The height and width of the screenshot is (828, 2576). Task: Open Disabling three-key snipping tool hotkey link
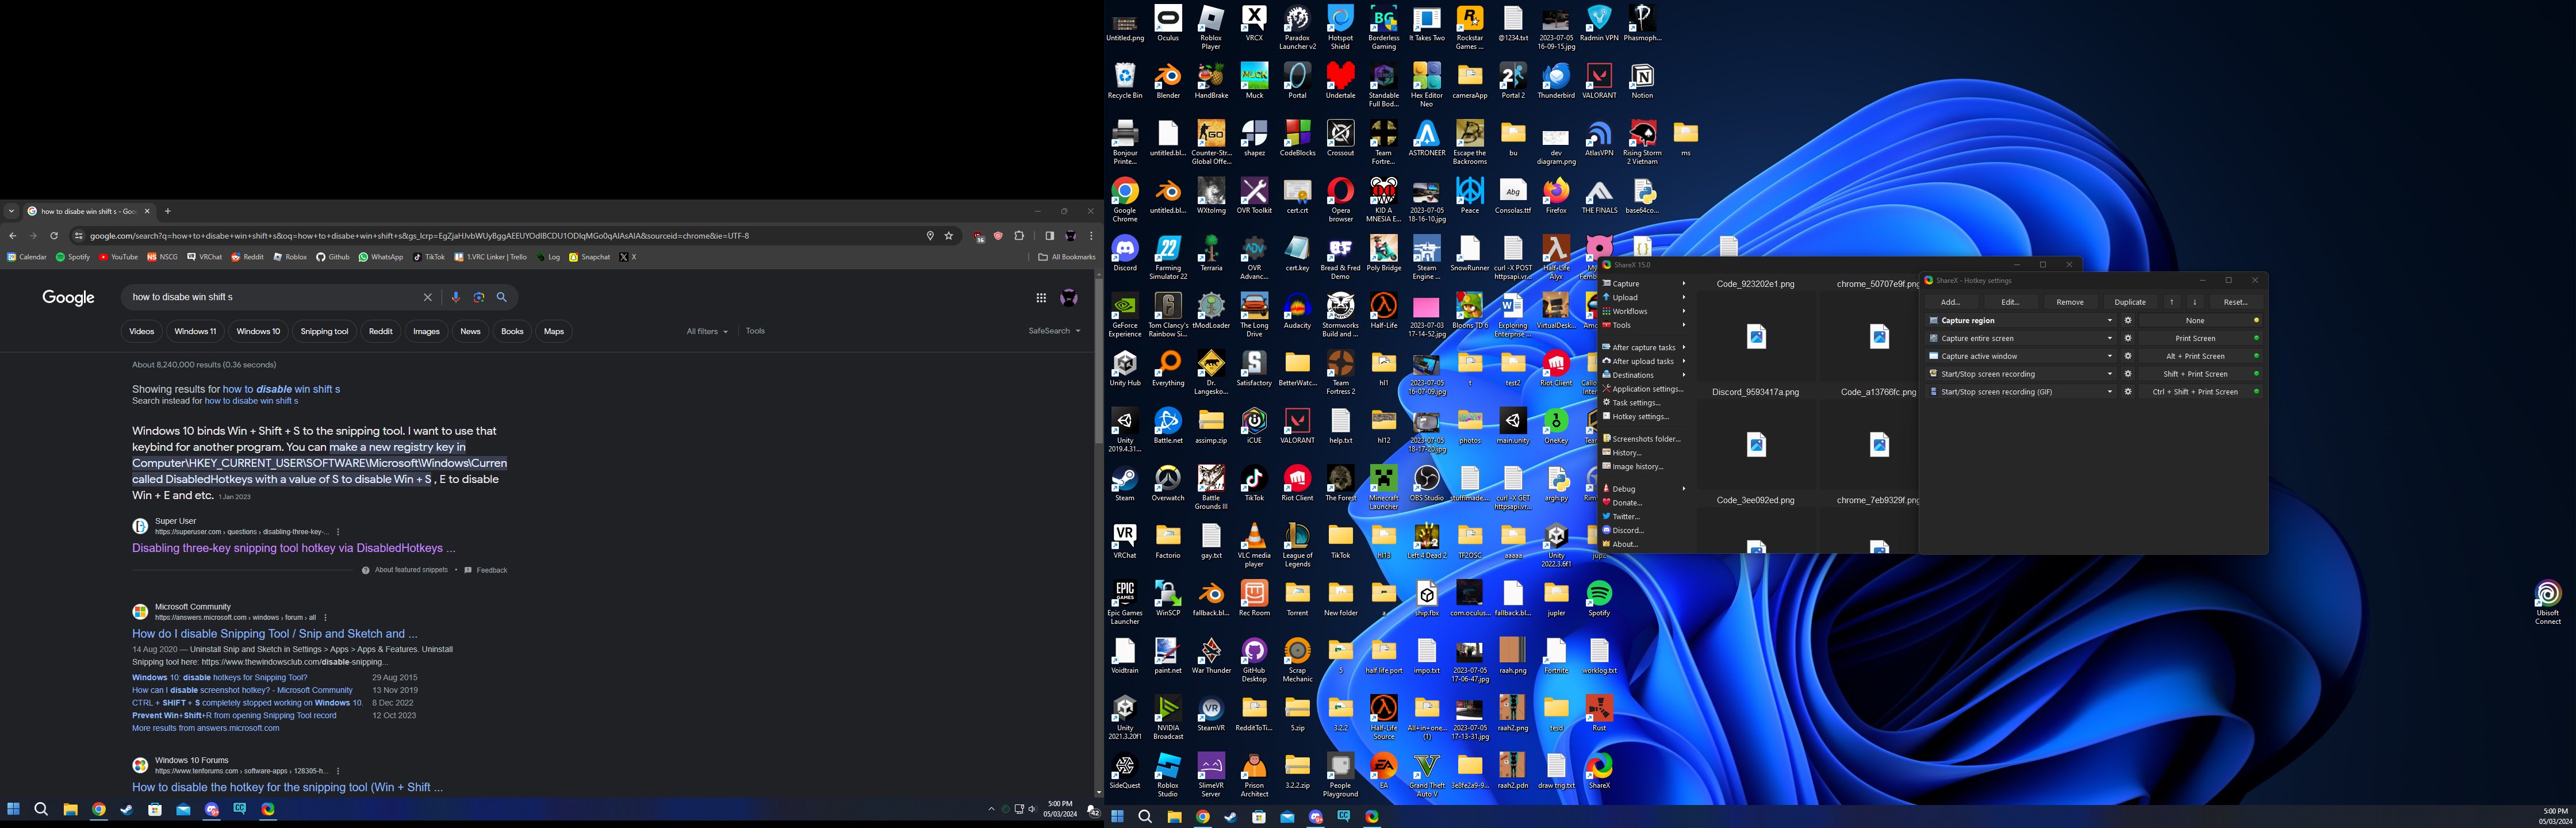pyautogui.click(x=293, y=548)
